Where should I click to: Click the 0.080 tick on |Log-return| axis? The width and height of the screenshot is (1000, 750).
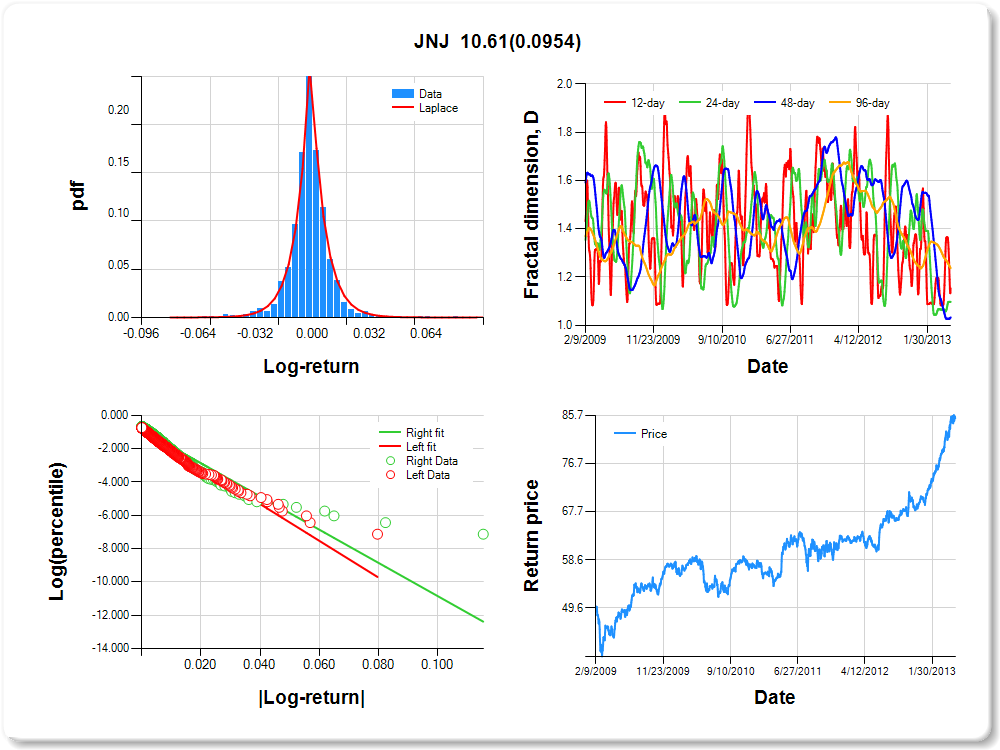[x=378, y=665]
